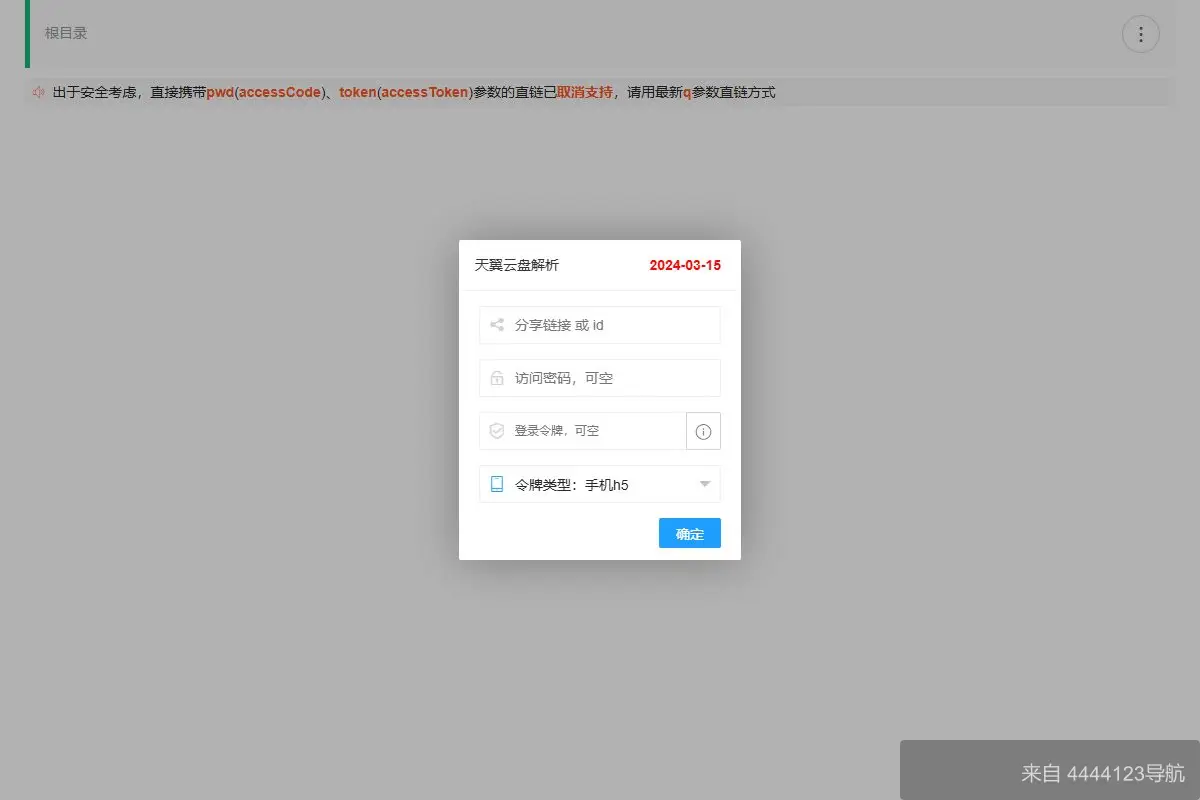Click the mobile phone icon beside 令牌类型

tap(496, 484)
